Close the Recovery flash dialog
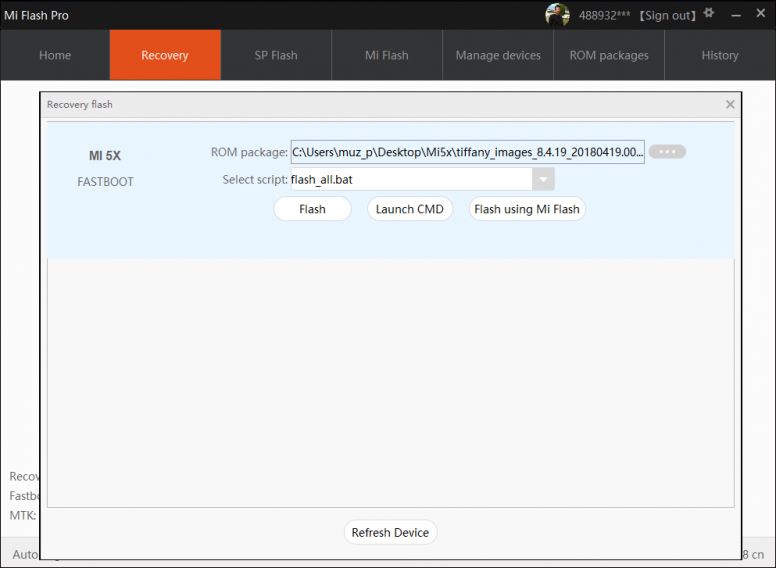 click(730, 104)
